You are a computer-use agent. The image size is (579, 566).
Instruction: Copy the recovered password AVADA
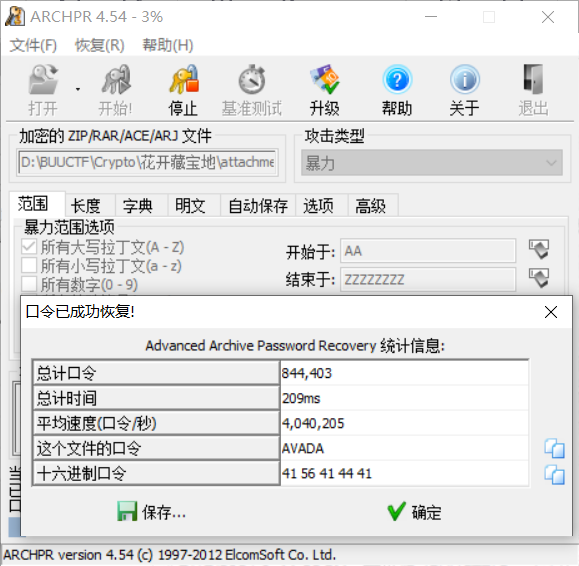tap(554, 448)
